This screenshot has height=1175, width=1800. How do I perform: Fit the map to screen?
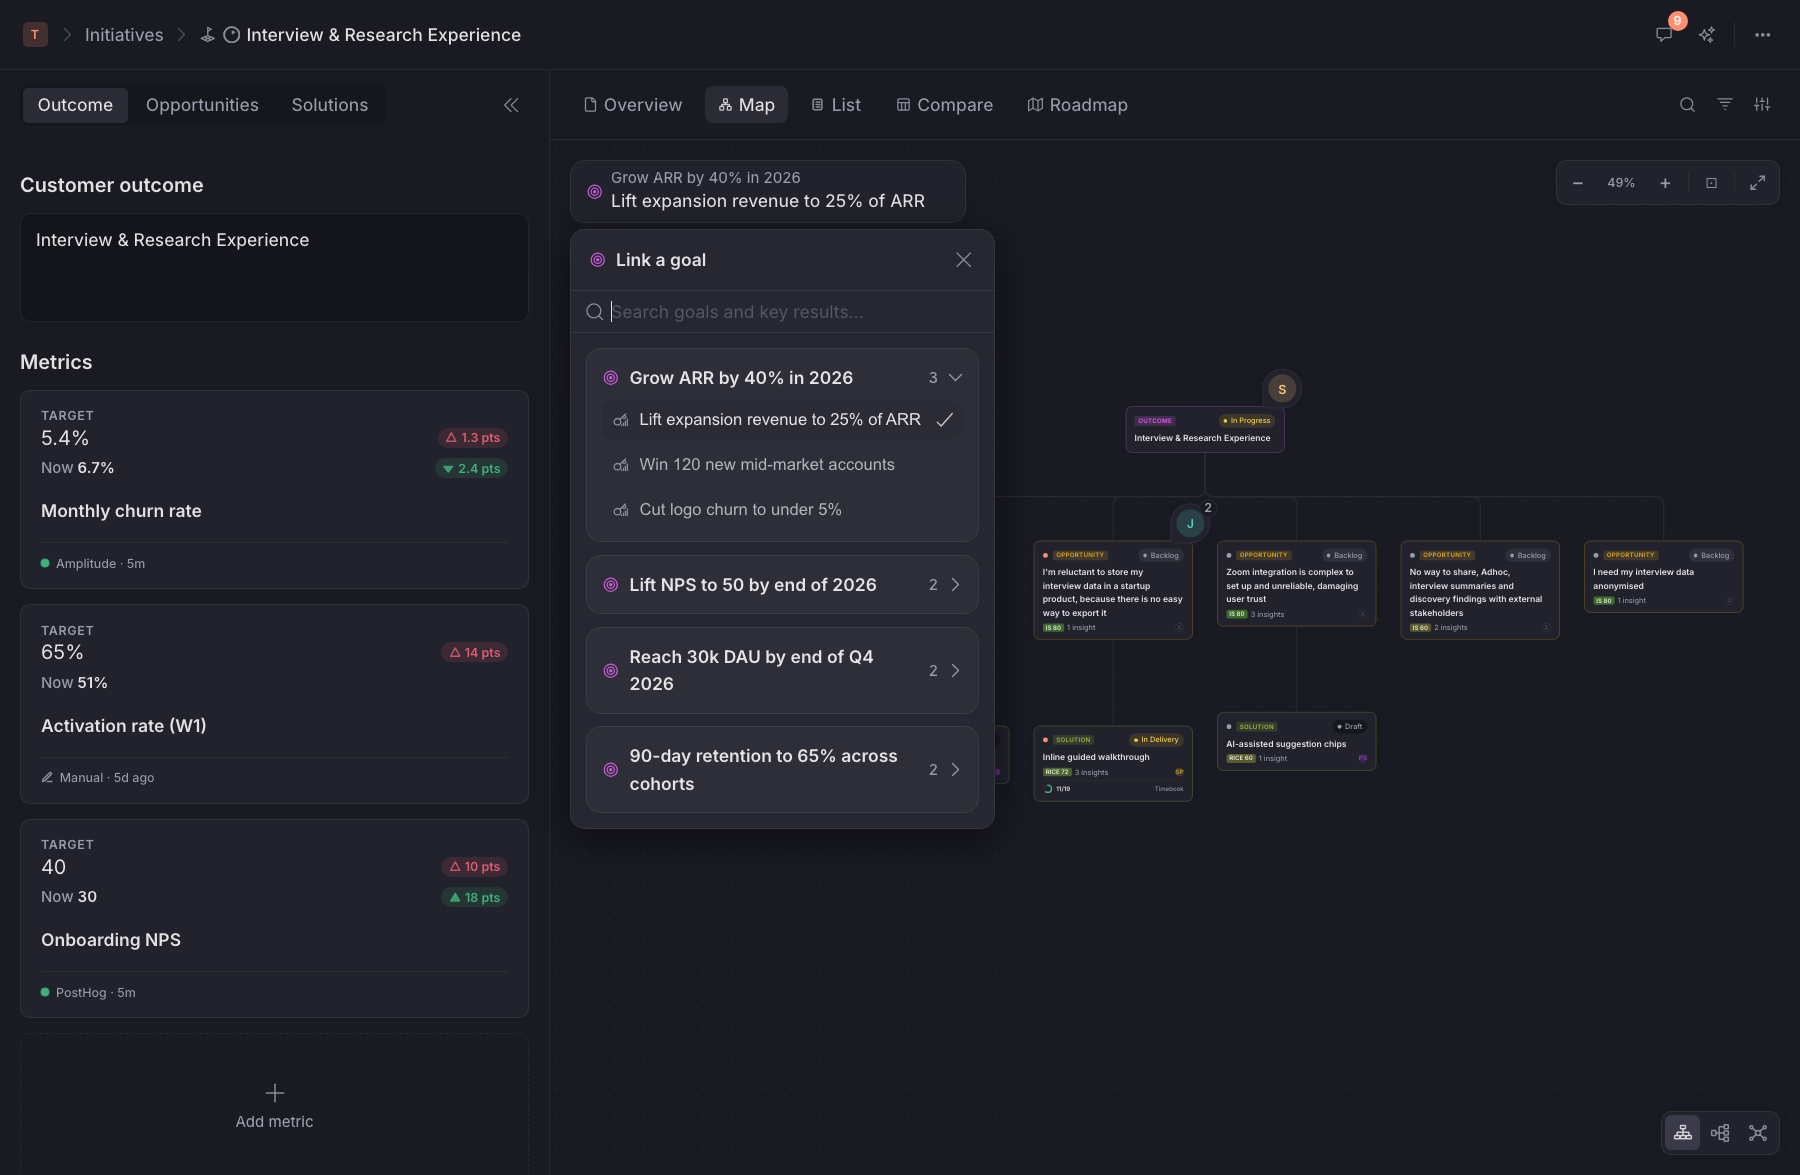1711,183
